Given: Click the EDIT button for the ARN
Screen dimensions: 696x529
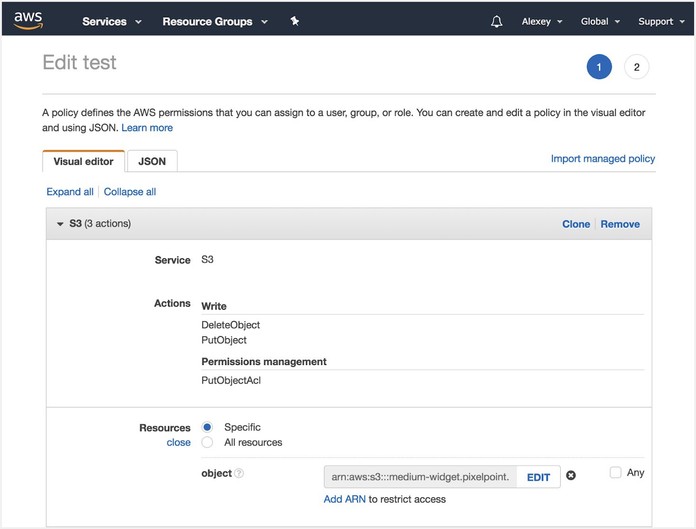Looking at the screenshot, I should (x=538, y=477).
